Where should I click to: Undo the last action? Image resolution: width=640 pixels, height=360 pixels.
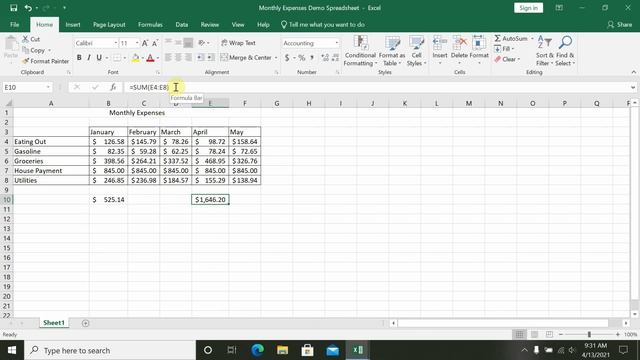pos(28,8)
